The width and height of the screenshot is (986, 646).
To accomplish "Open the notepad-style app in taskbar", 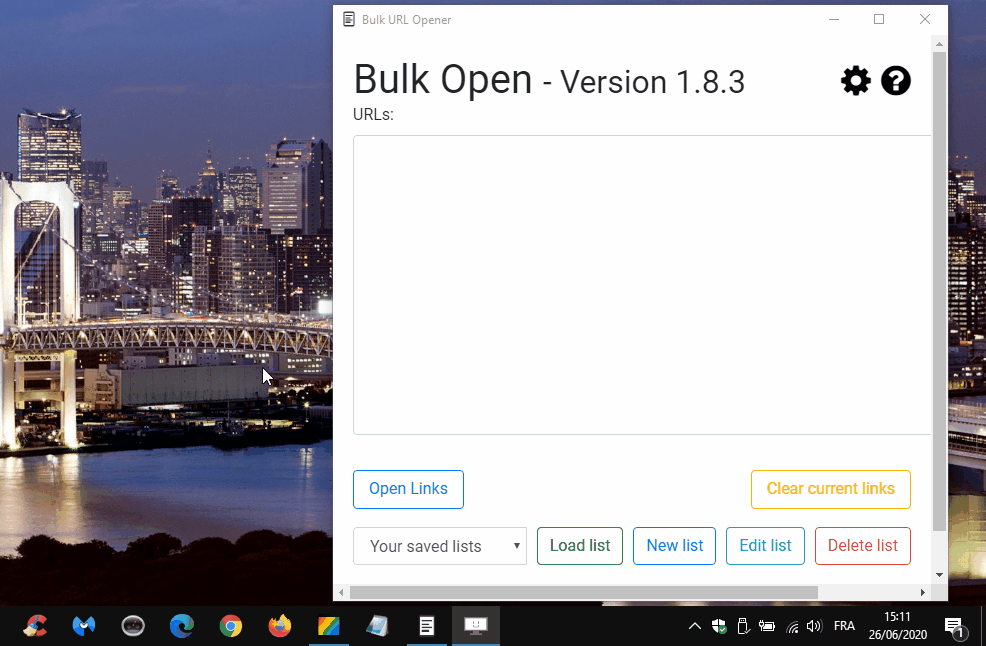I will pos(378,626).
